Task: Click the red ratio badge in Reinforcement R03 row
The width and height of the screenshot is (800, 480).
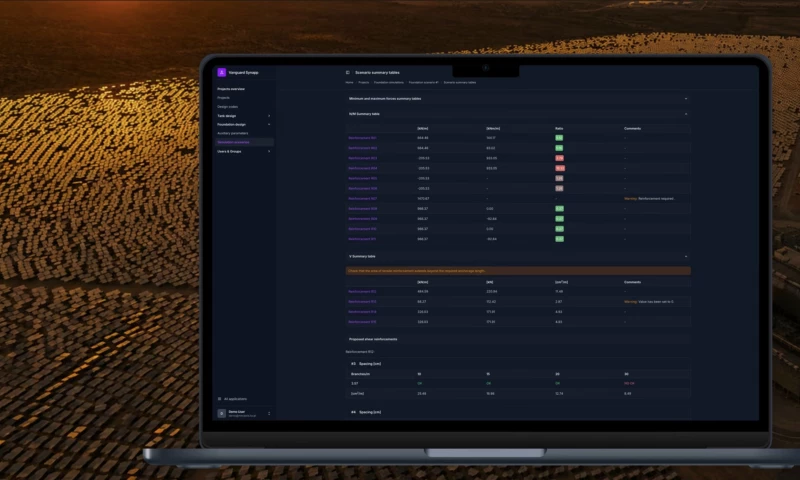Action: (559, 158)
